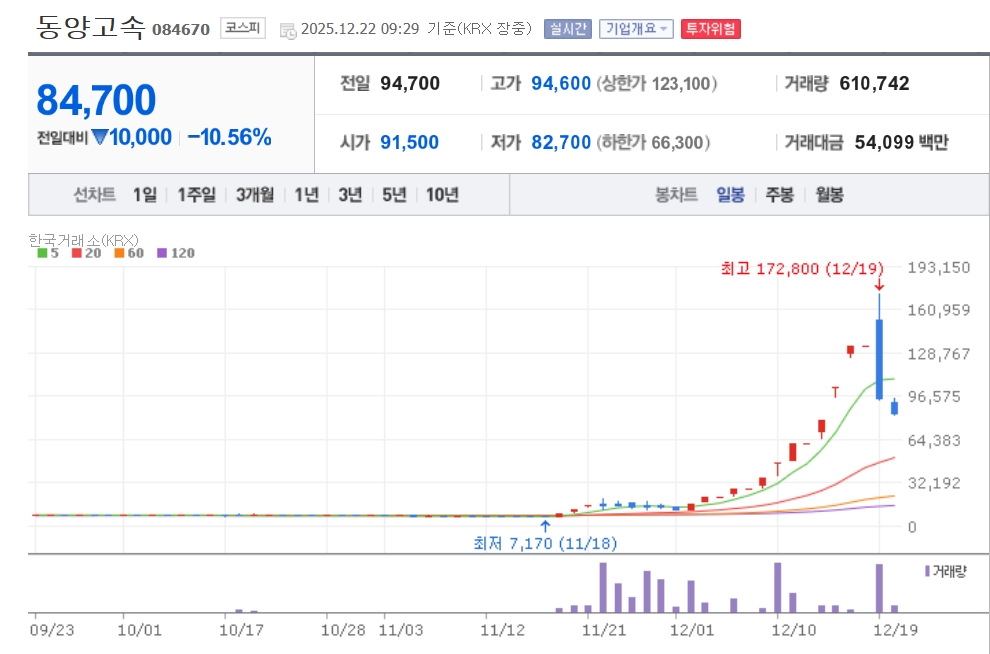Image resolution: width=990 pixels, height=654 pixels.
Task: Click the red arrow under 최고 172,800
Action: coord(879,285)
